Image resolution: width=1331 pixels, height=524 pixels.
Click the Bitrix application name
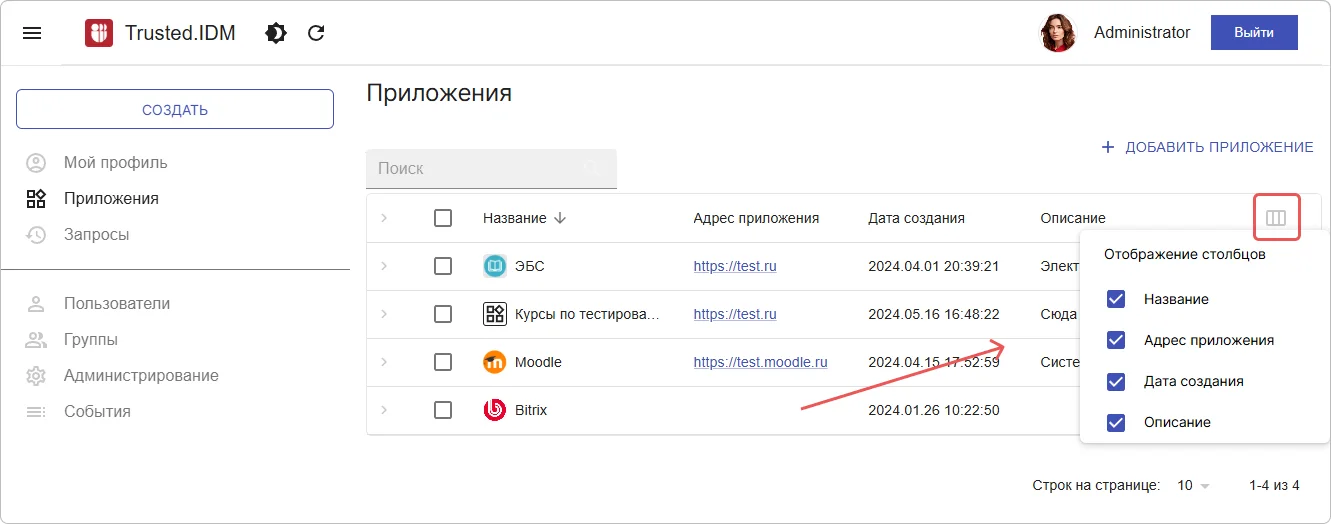[531, 410]
